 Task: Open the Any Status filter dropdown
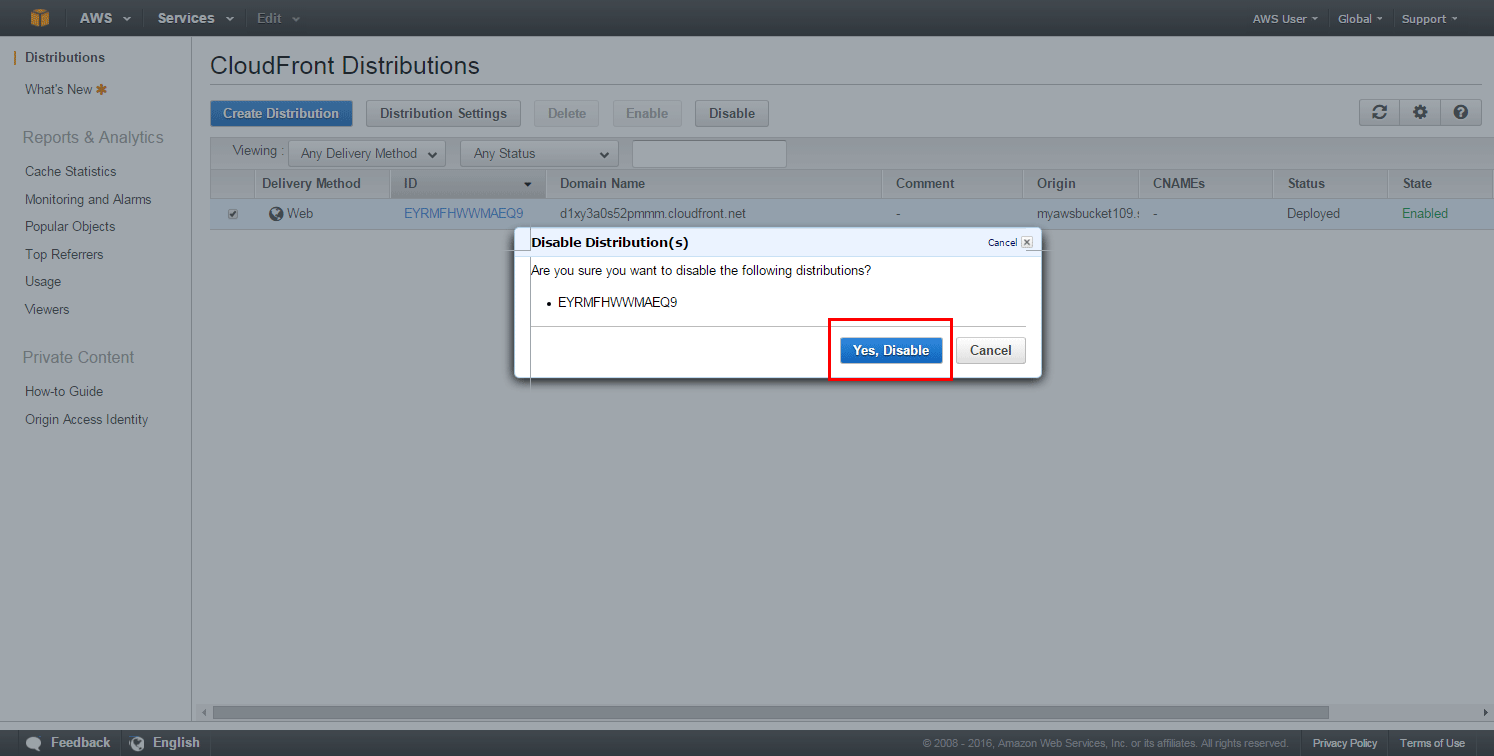(538, 153)
